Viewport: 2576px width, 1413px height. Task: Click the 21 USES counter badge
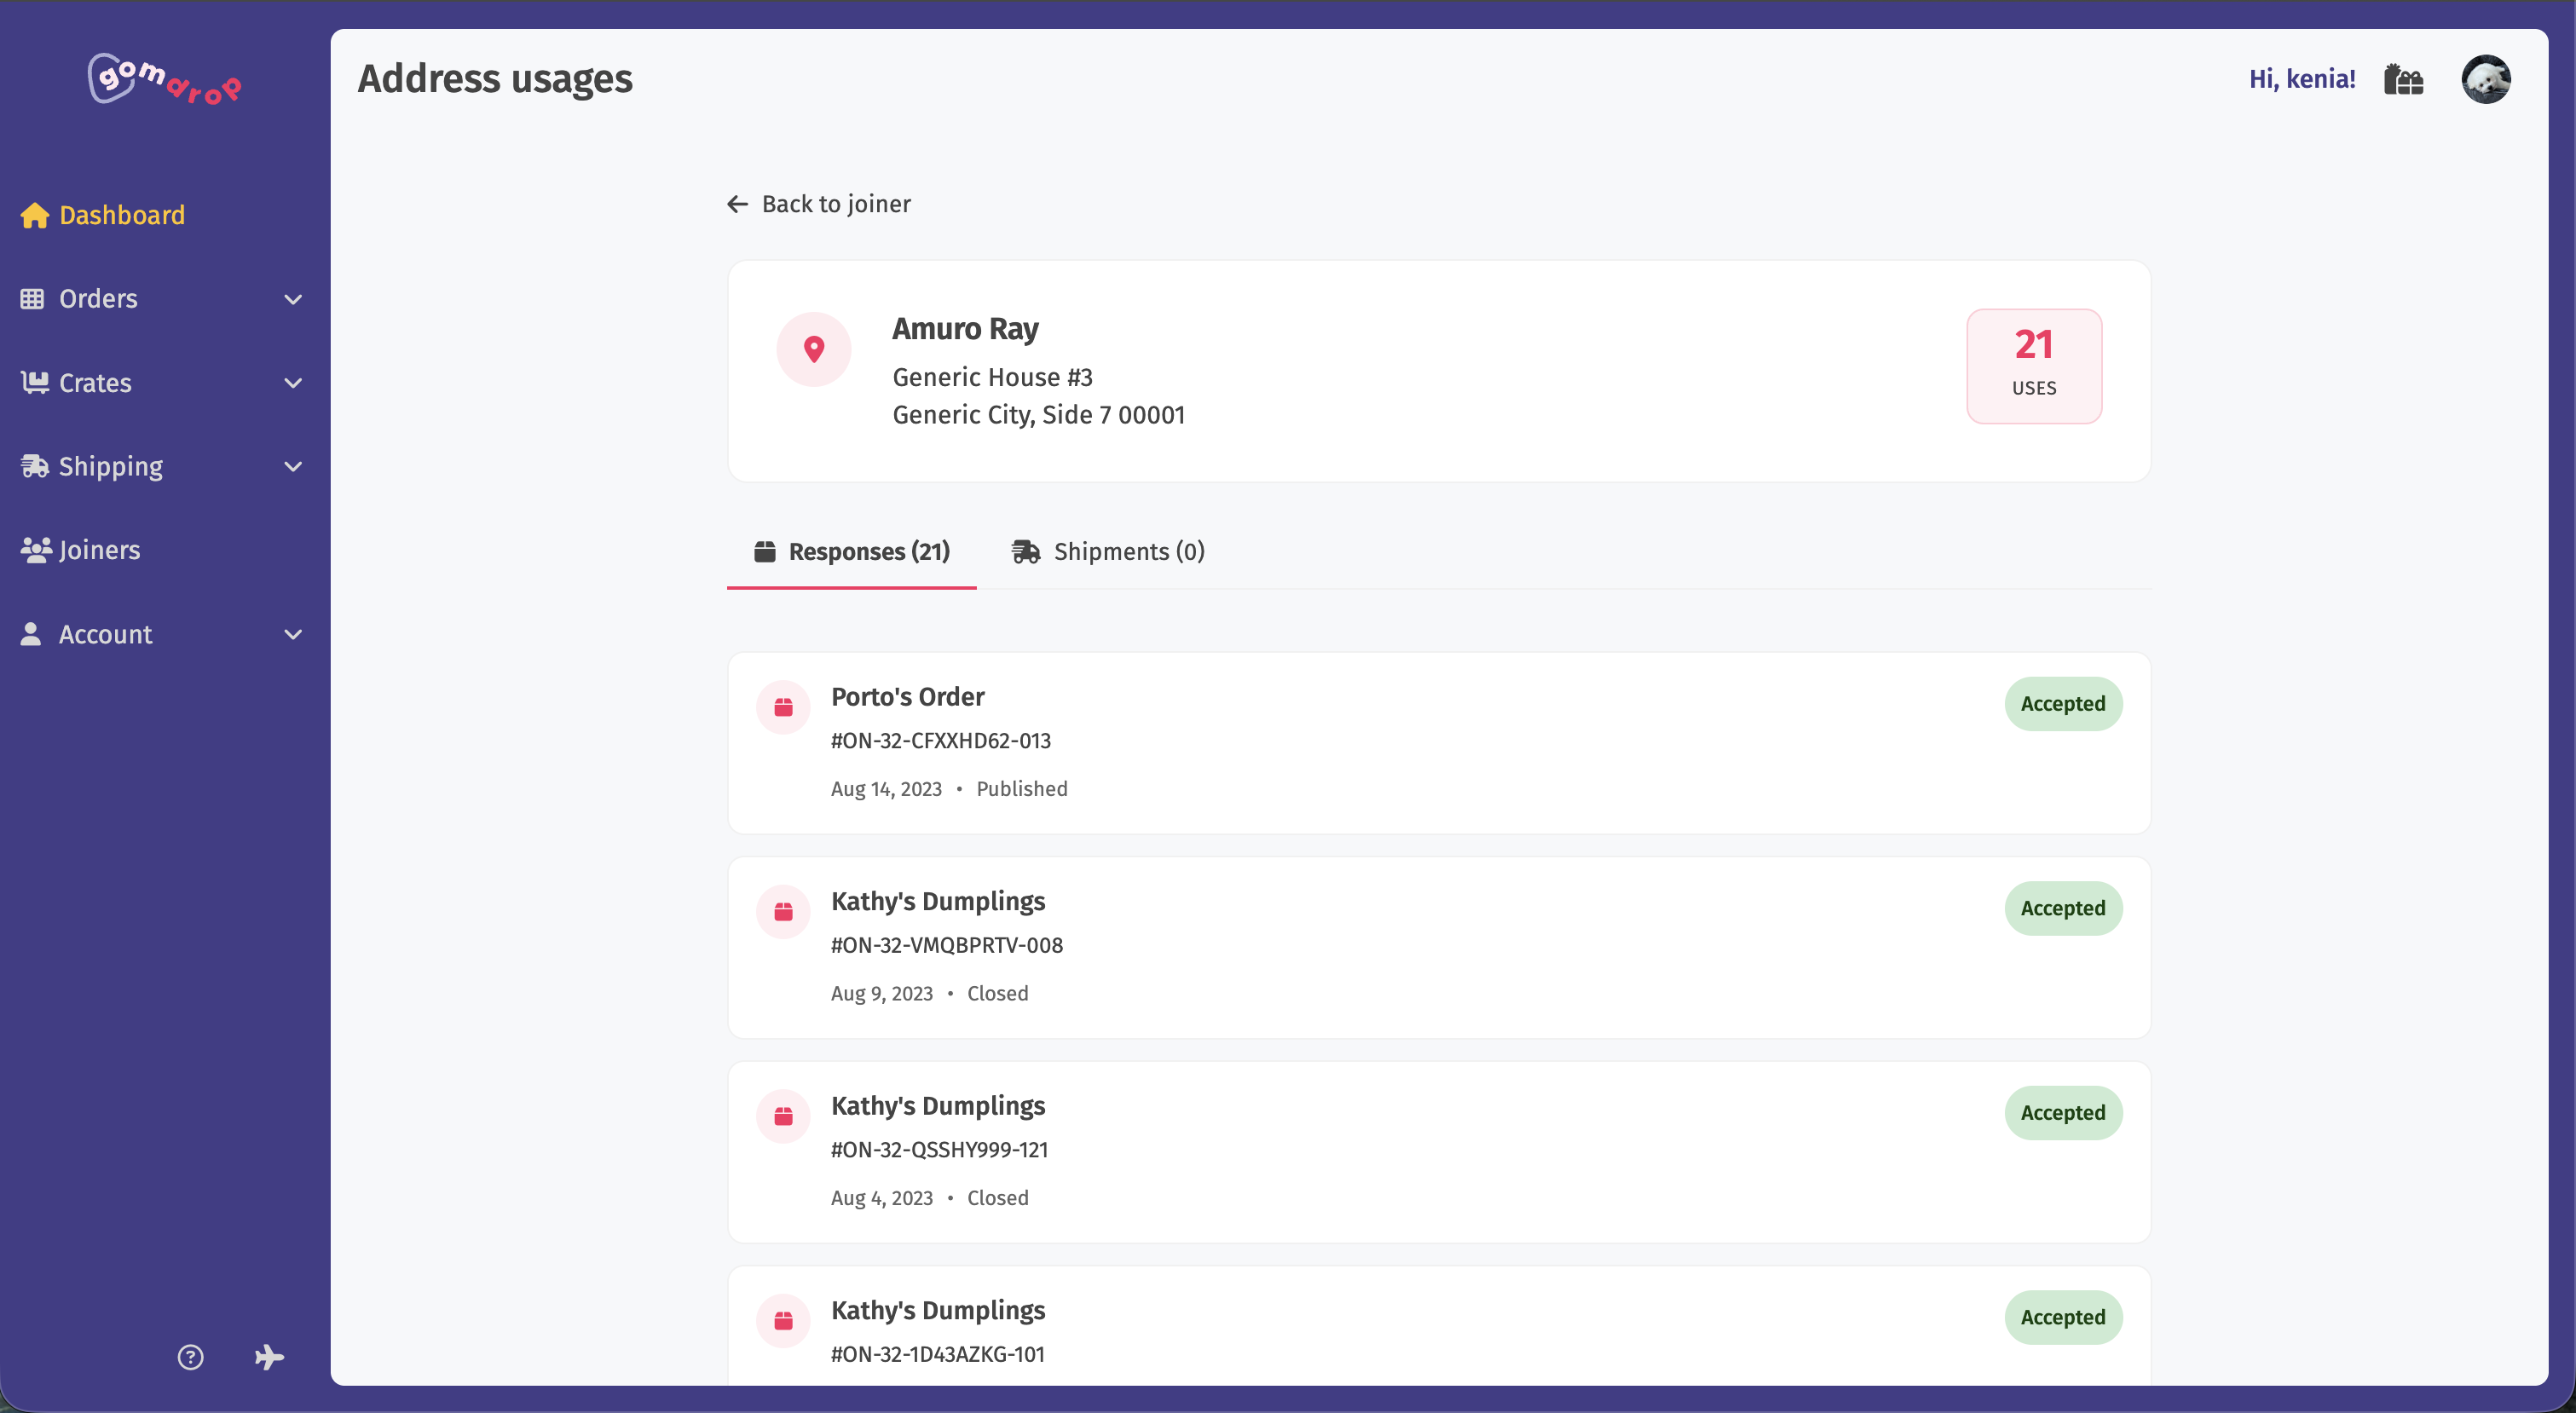[2034, 366]
